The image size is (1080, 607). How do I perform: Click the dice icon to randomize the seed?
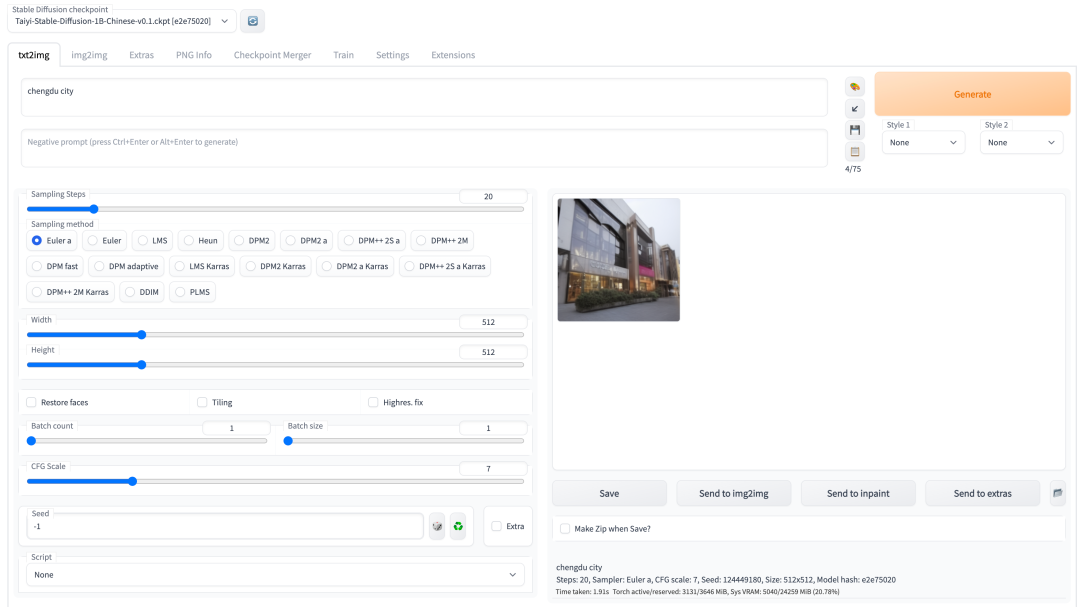437,526
